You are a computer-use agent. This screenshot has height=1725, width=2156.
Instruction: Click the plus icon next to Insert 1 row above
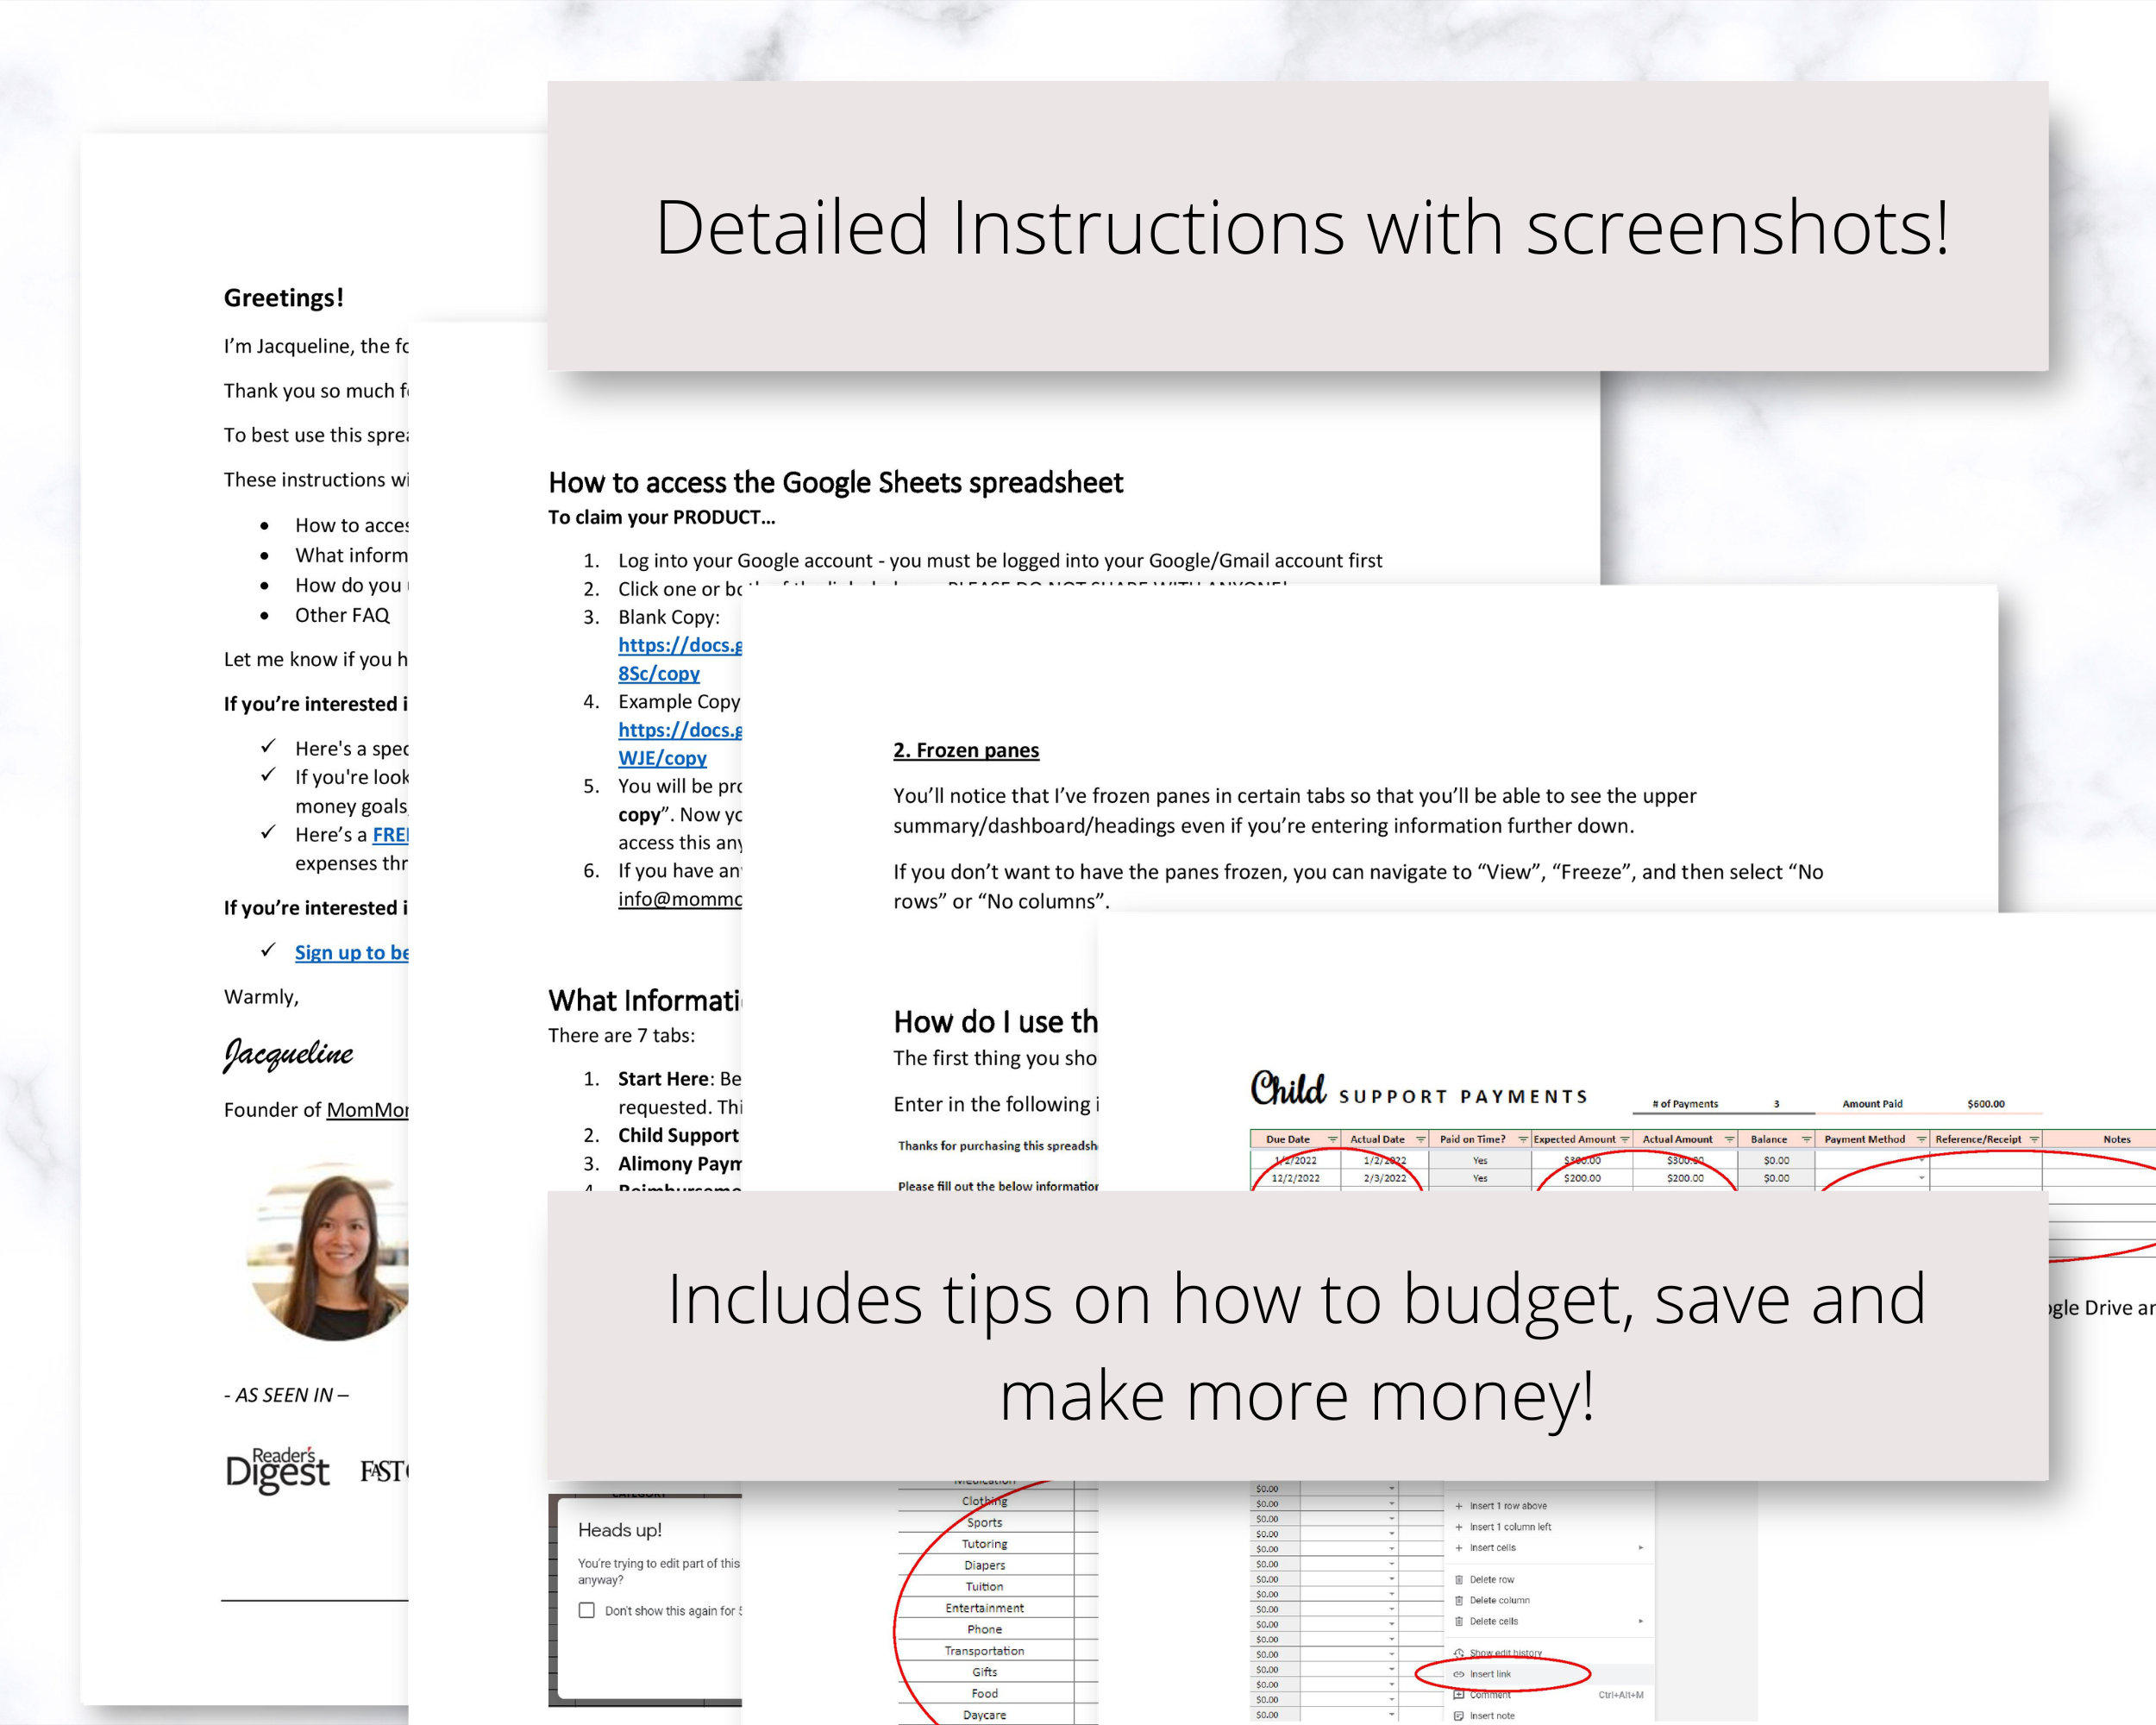pos(1459,1506)
